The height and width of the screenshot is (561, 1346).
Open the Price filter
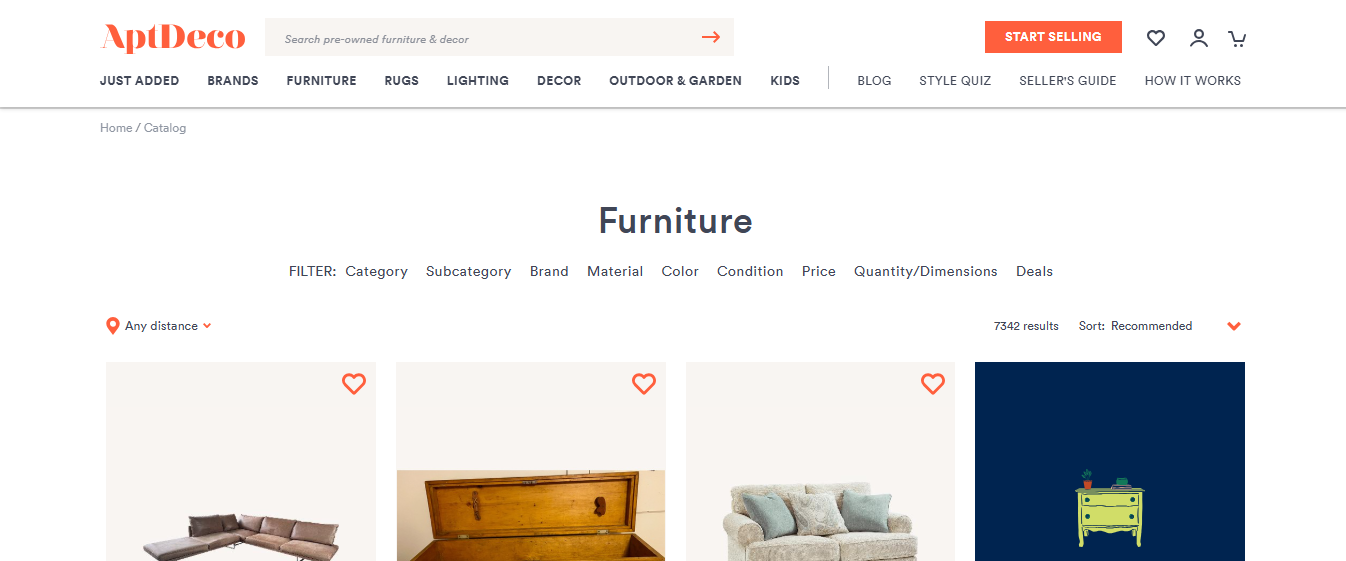pyautogui.click(x=818, y=271)
